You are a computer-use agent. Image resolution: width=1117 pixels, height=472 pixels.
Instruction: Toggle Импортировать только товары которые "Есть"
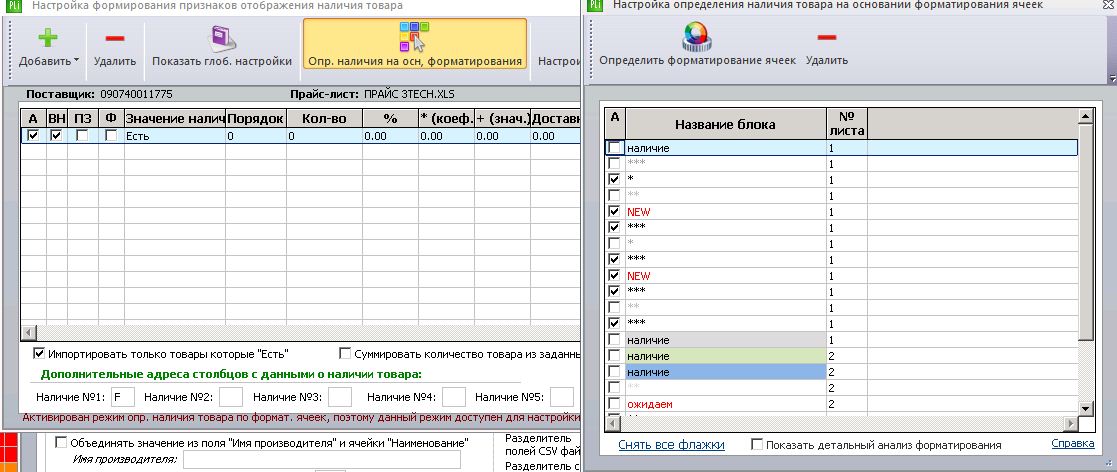point(38,353)
